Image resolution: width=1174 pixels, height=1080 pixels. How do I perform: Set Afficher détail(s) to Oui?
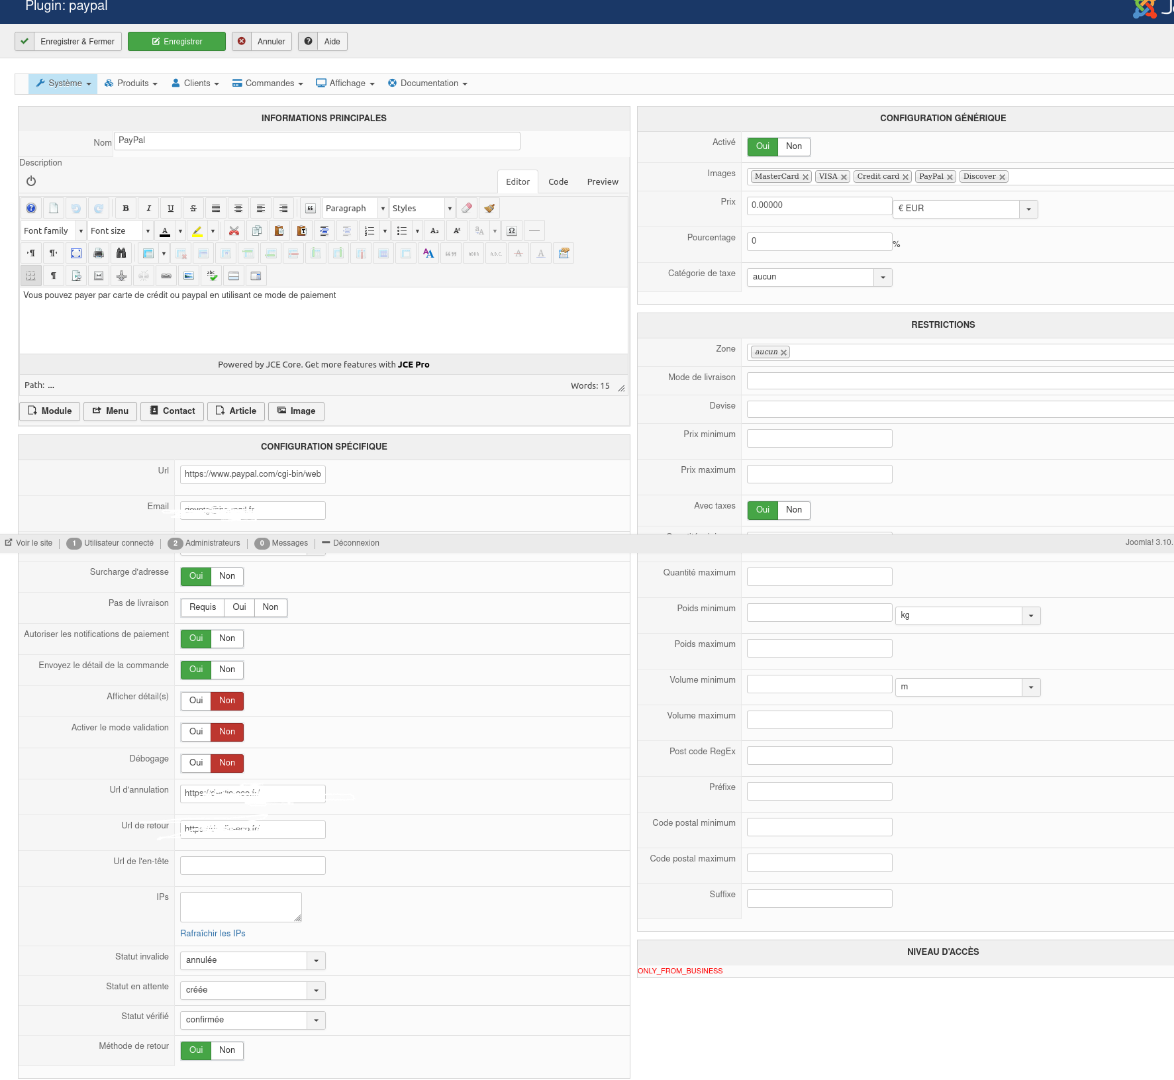pyautogui.click(x=196, y=700)
